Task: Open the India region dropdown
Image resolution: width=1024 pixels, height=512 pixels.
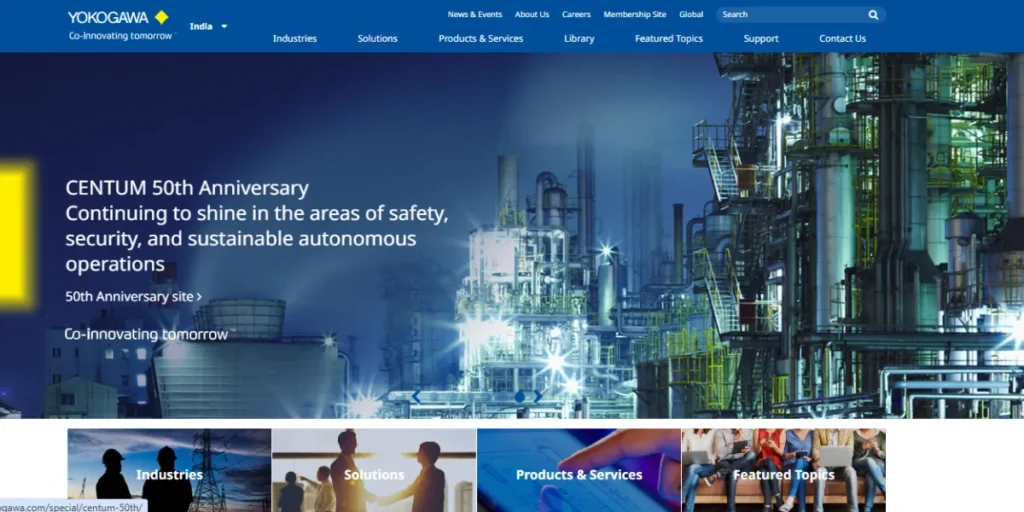Action: point(208,27)
